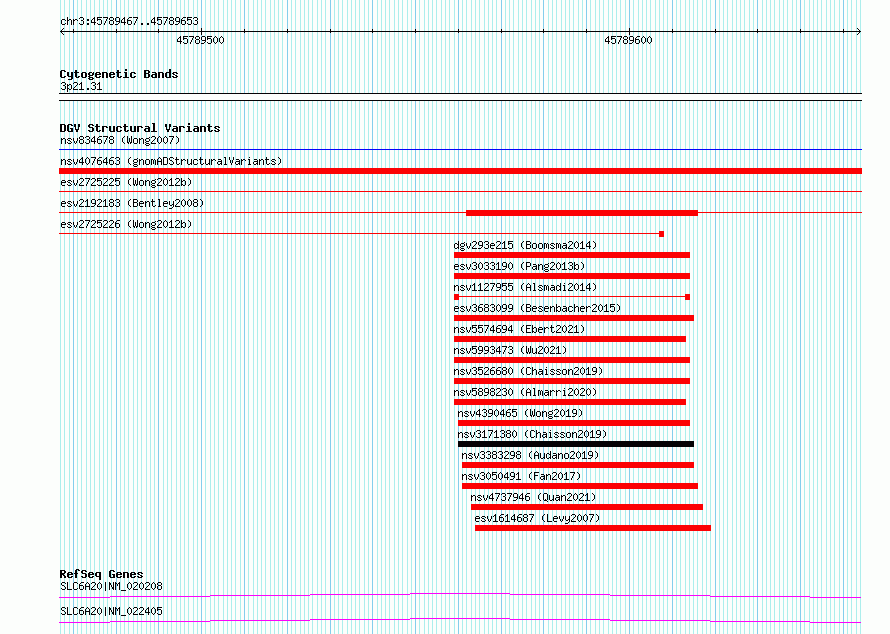Image resolution: width=890 pixels, height=634 pixels.
Task: Open variant esv2192183 (Bentley2008)
Action: (x=132, y=203)
